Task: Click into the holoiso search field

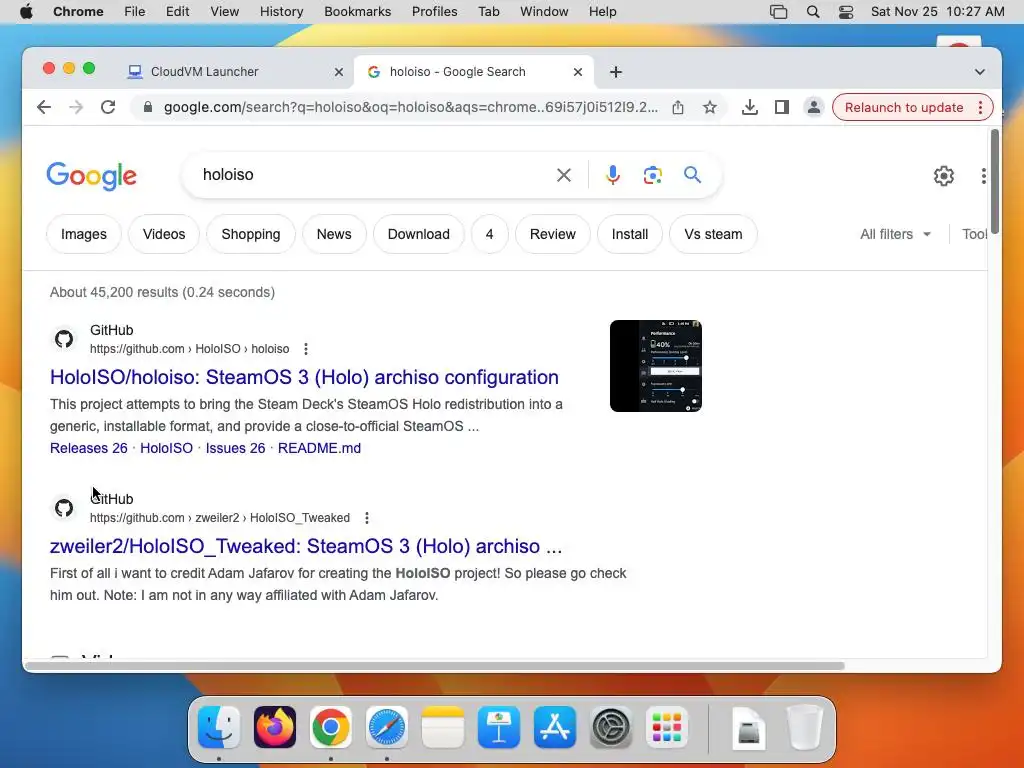Action: click(x=372, y=174)
